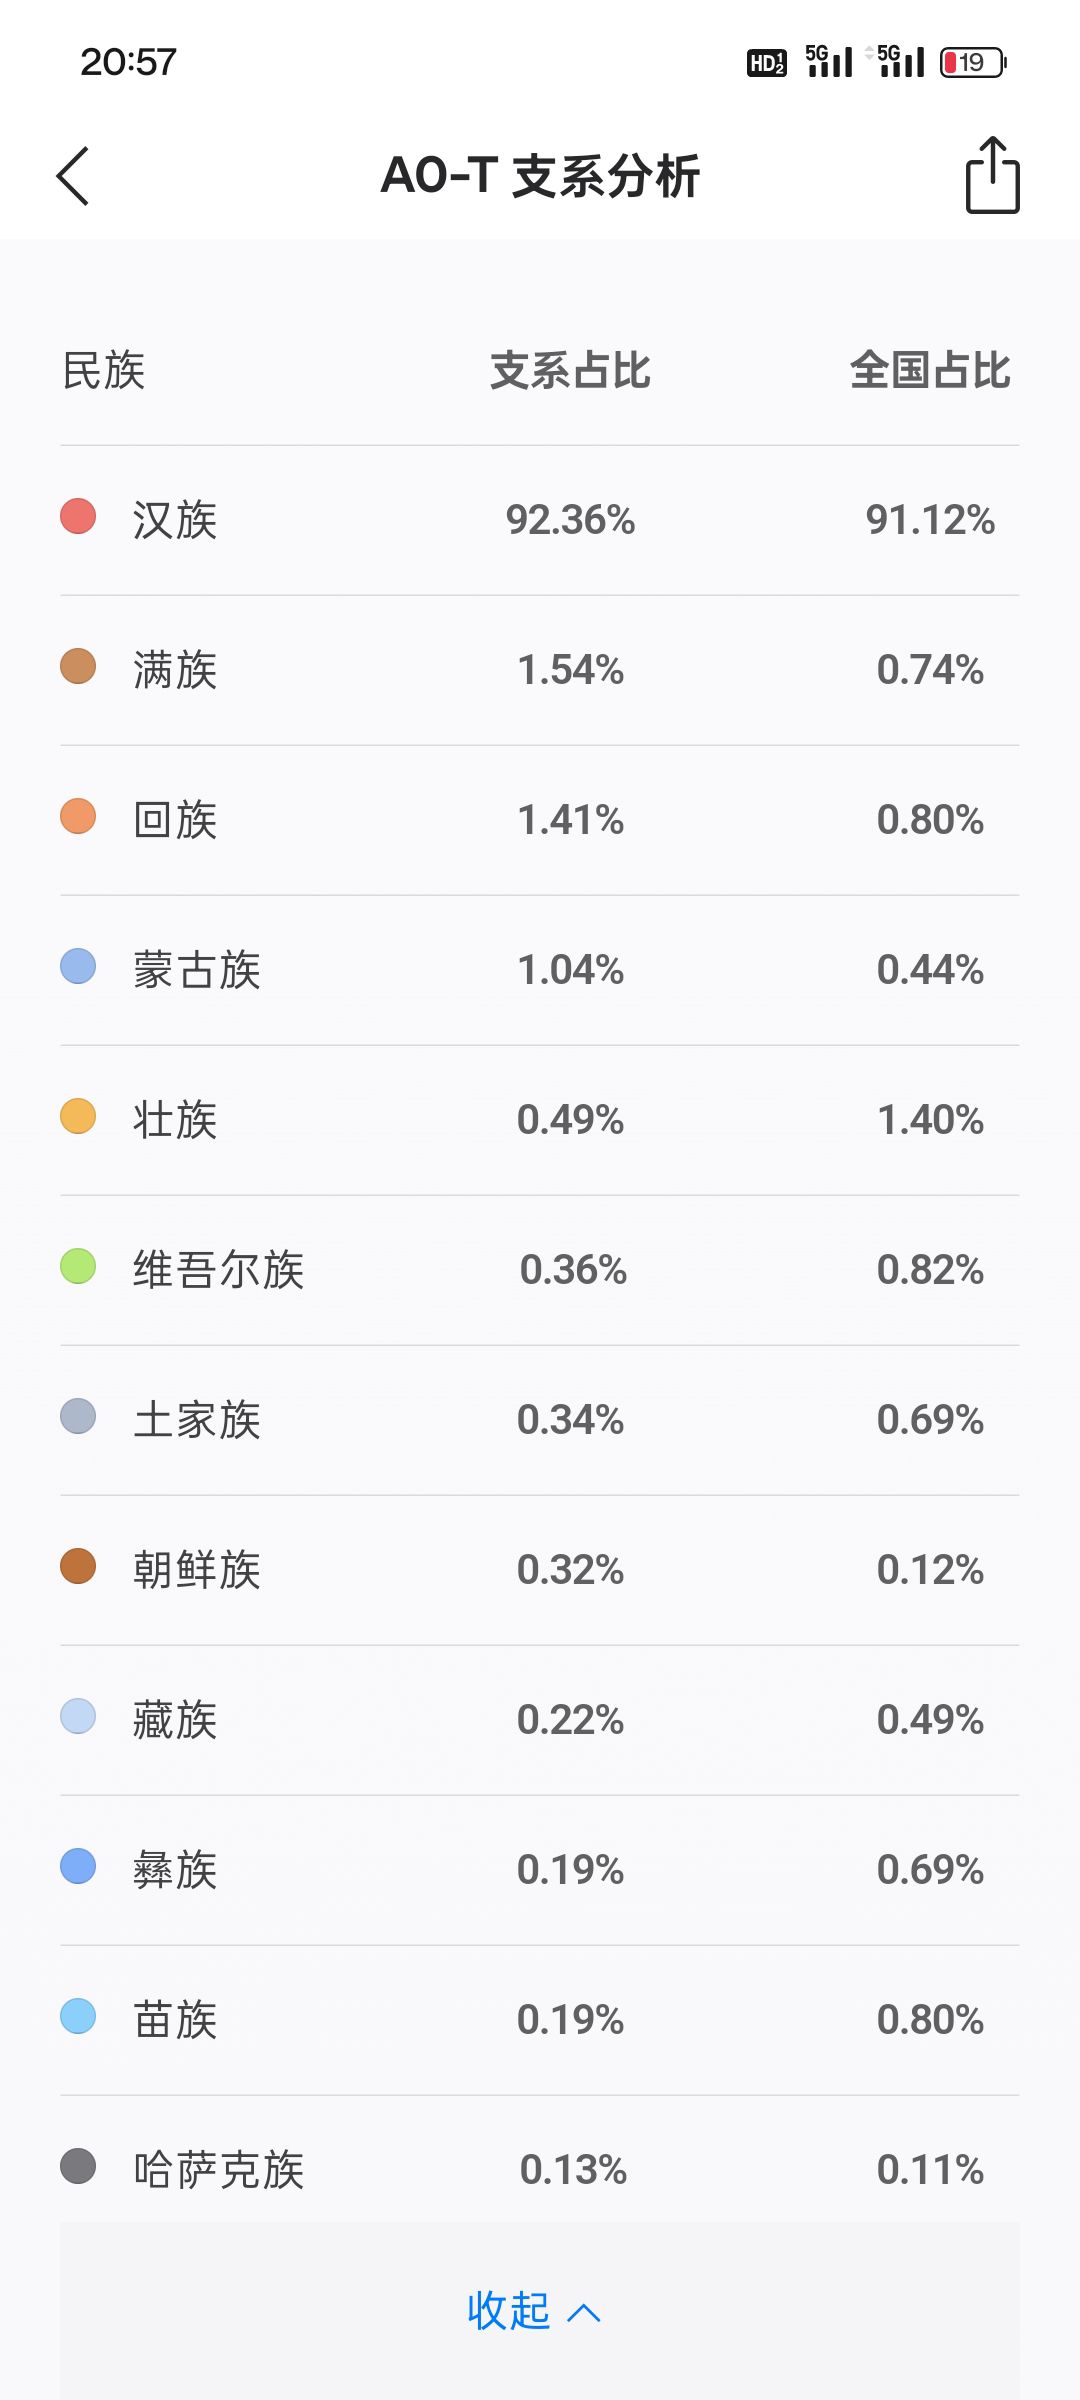Viewport: 1080px width, 2400px height.
Task: Tap the AO-T 支系分析 page title
Action: (x=540, y=177)
